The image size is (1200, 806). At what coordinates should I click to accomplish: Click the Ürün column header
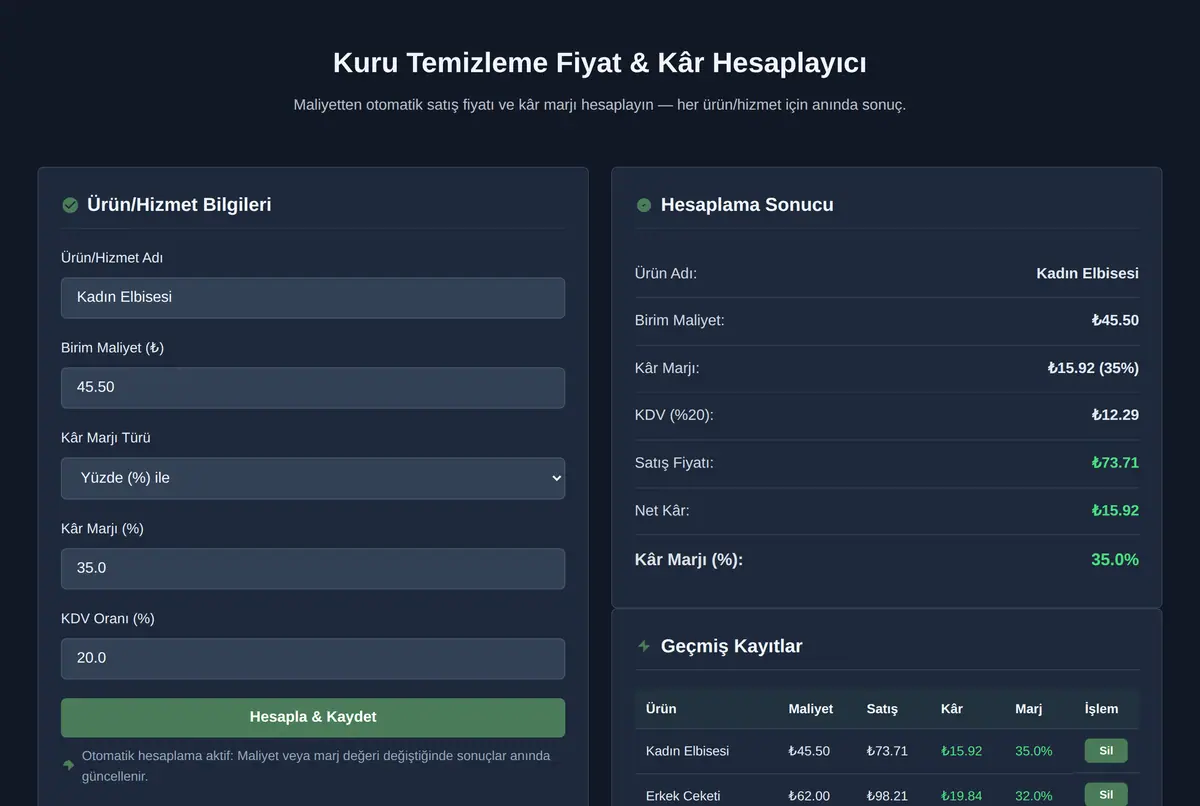661,709
